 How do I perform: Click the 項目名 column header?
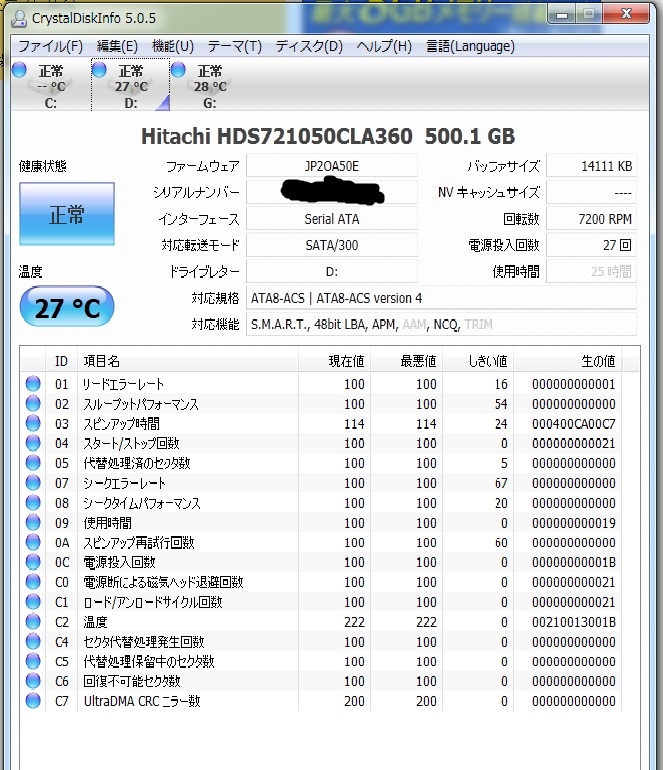tap(188, 361)
